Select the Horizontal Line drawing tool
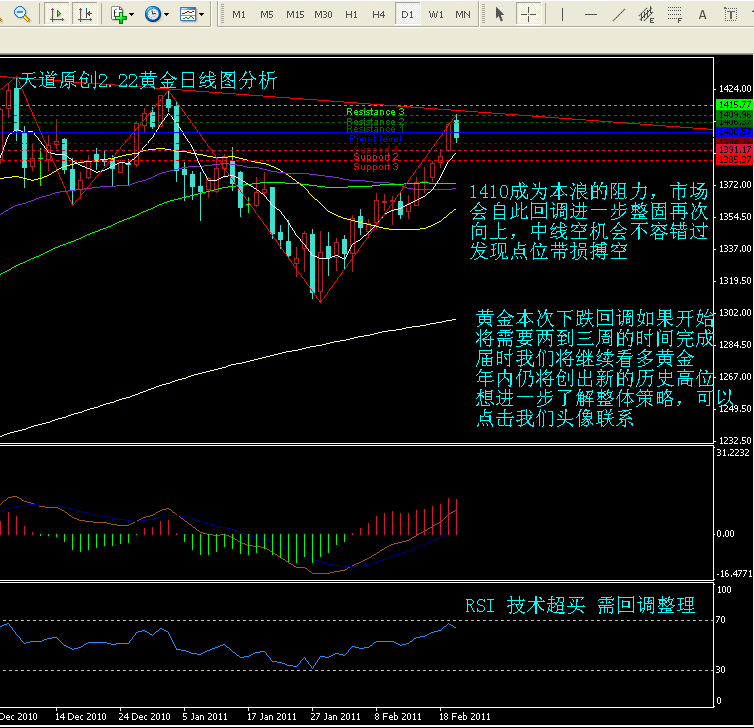754x728 pixels. point(591,14)
